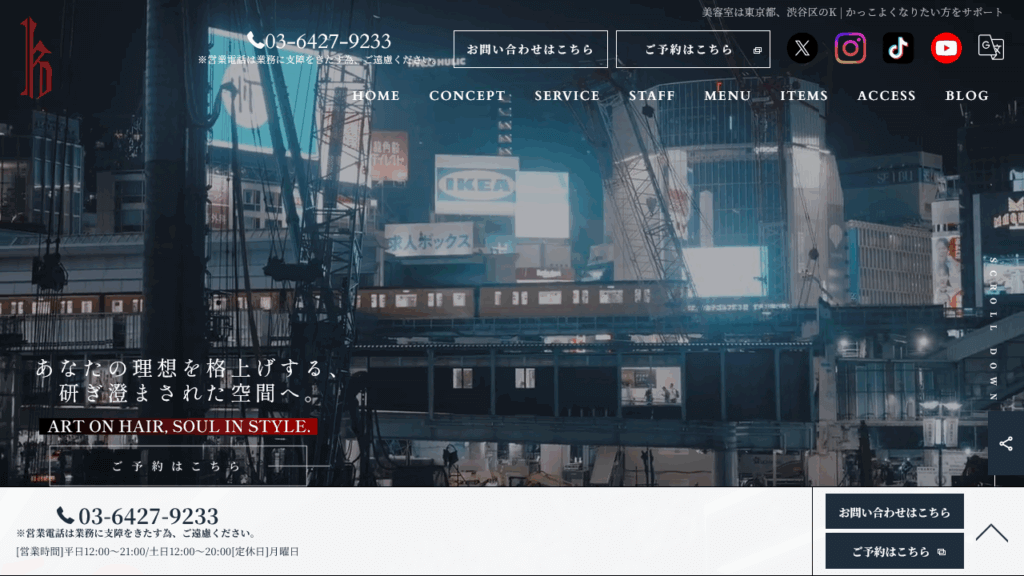
Task: Click the share icon on right edge
Action: pyautogui.click(x=1005, y=443)
